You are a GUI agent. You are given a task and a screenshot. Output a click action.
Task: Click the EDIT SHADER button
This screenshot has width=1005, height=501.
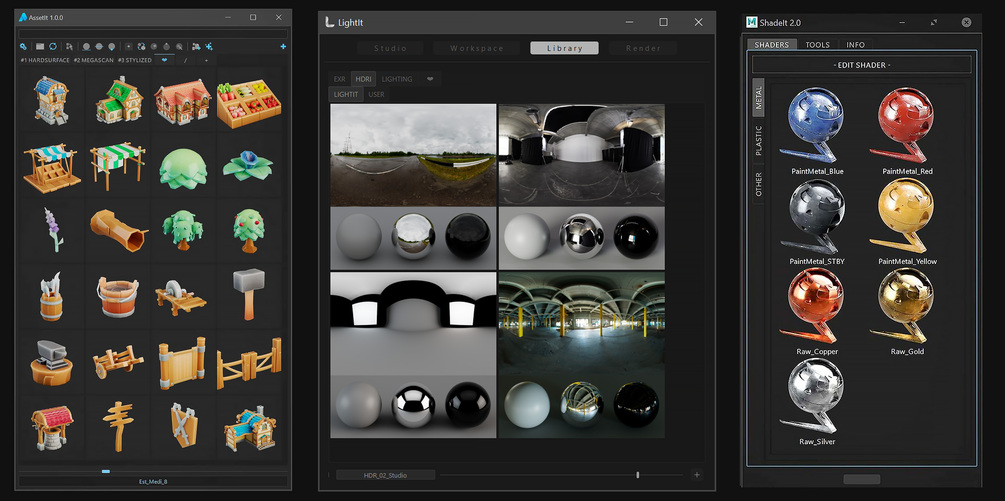[861, 65]
